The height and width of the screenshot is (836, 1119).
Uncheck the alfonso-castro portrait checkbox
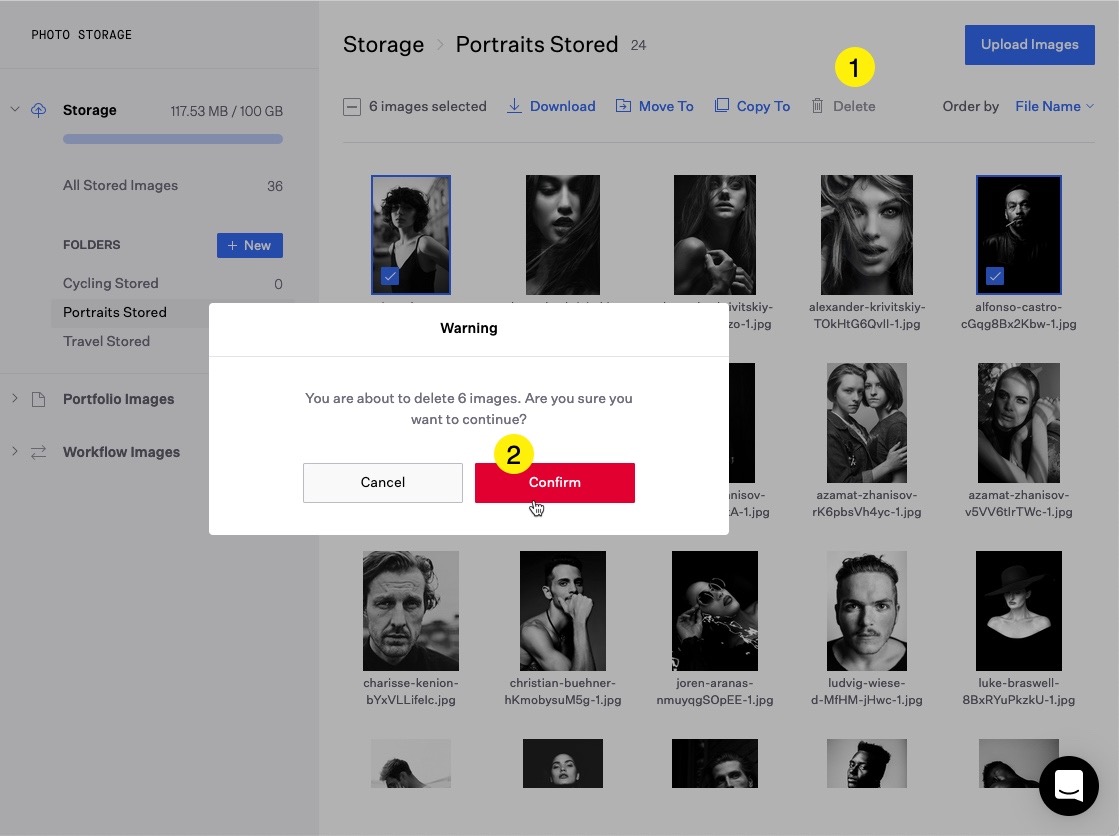(x=994, y=276)
